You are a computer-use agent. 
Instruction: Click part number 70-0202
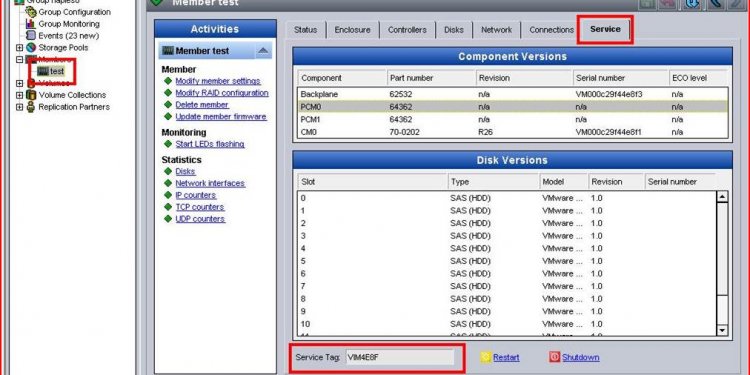pyautogui.click(x=404, y=132)
